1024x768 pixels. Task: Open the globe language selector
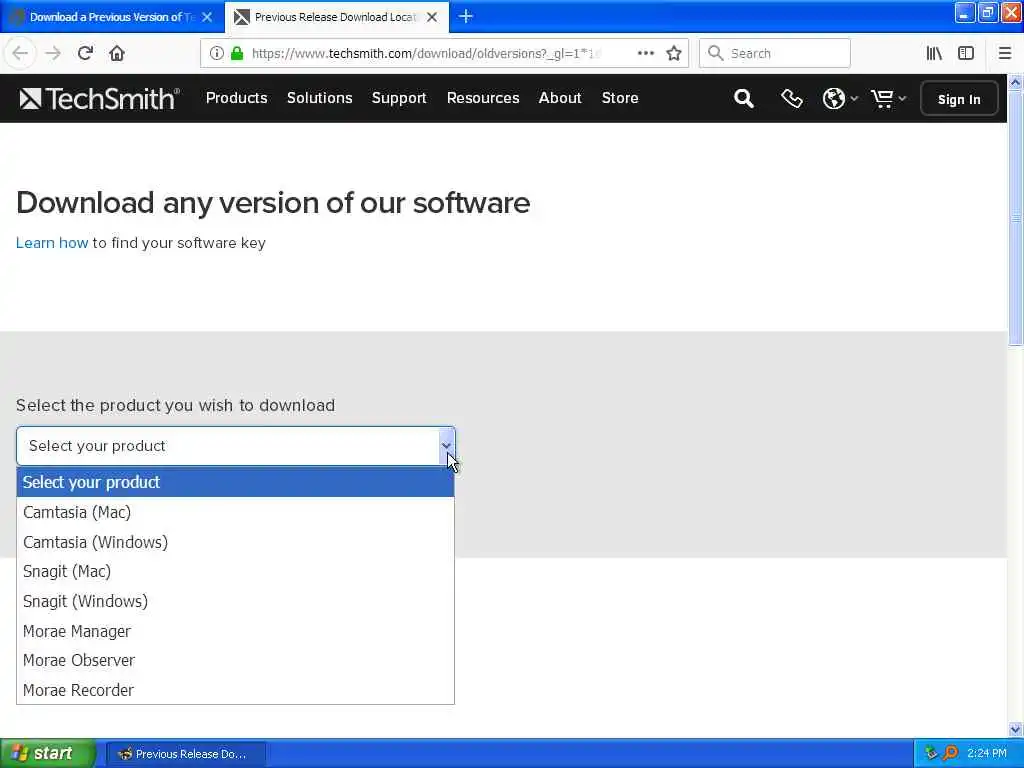[840, 99]
